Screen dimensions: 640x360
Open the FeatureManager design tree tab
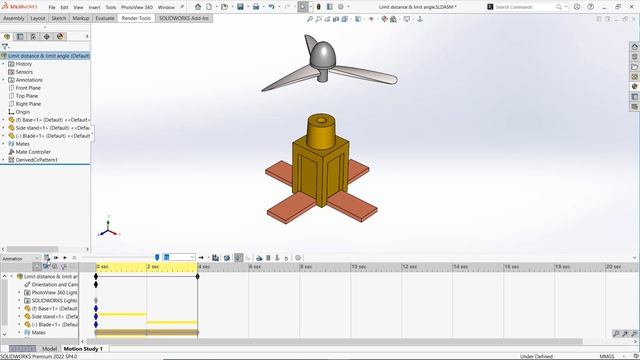click(x=7, y=36)
